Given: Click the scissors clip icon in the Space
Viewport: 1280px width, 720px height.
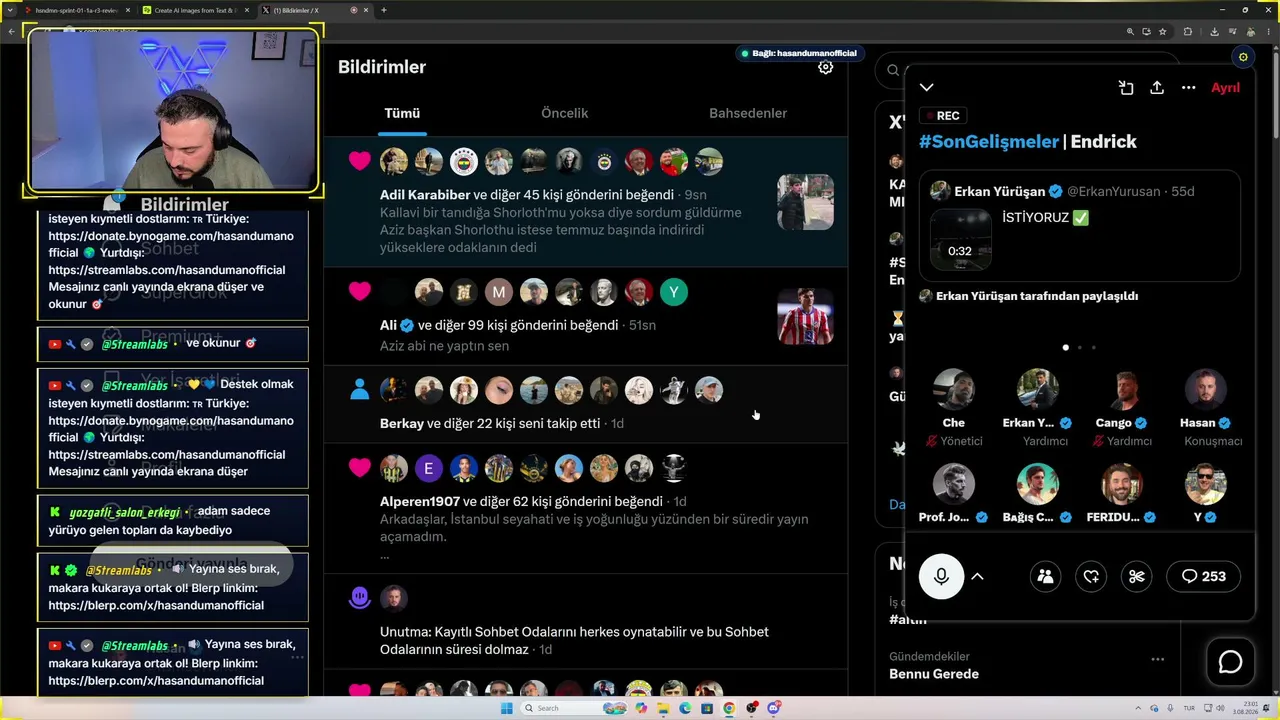Looking at the screenshot, I should click(x=1137, y=576).
